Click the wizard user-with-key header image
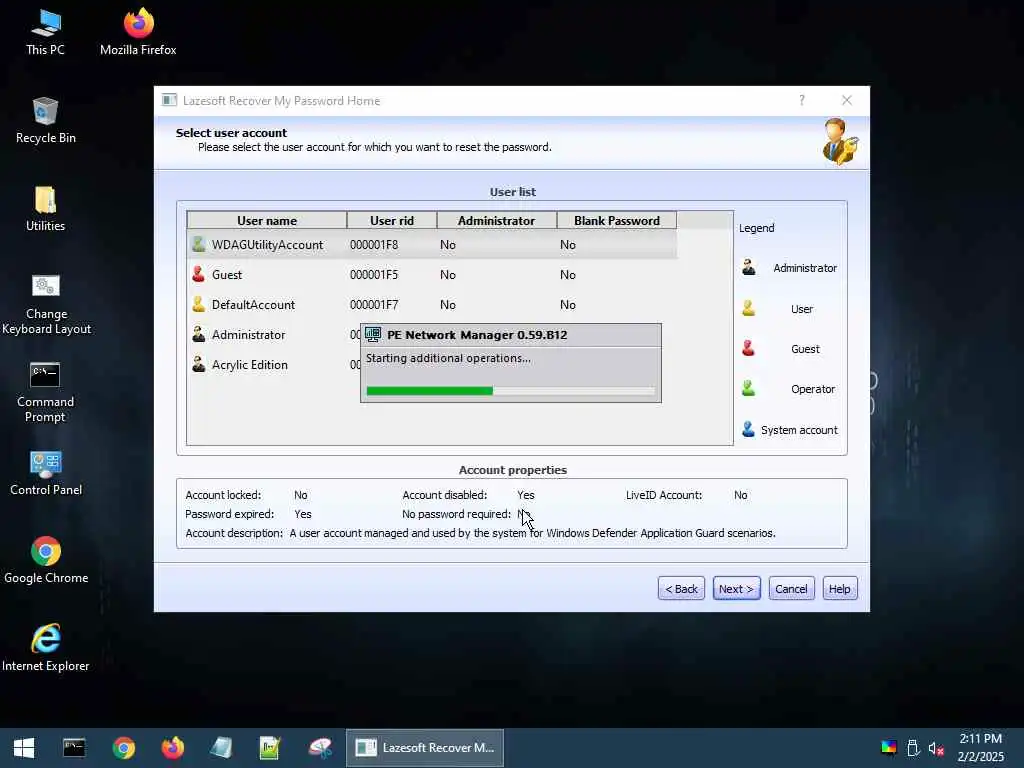Image resolution: width=1024 pixels, height=768 pixels. point(840,142)
